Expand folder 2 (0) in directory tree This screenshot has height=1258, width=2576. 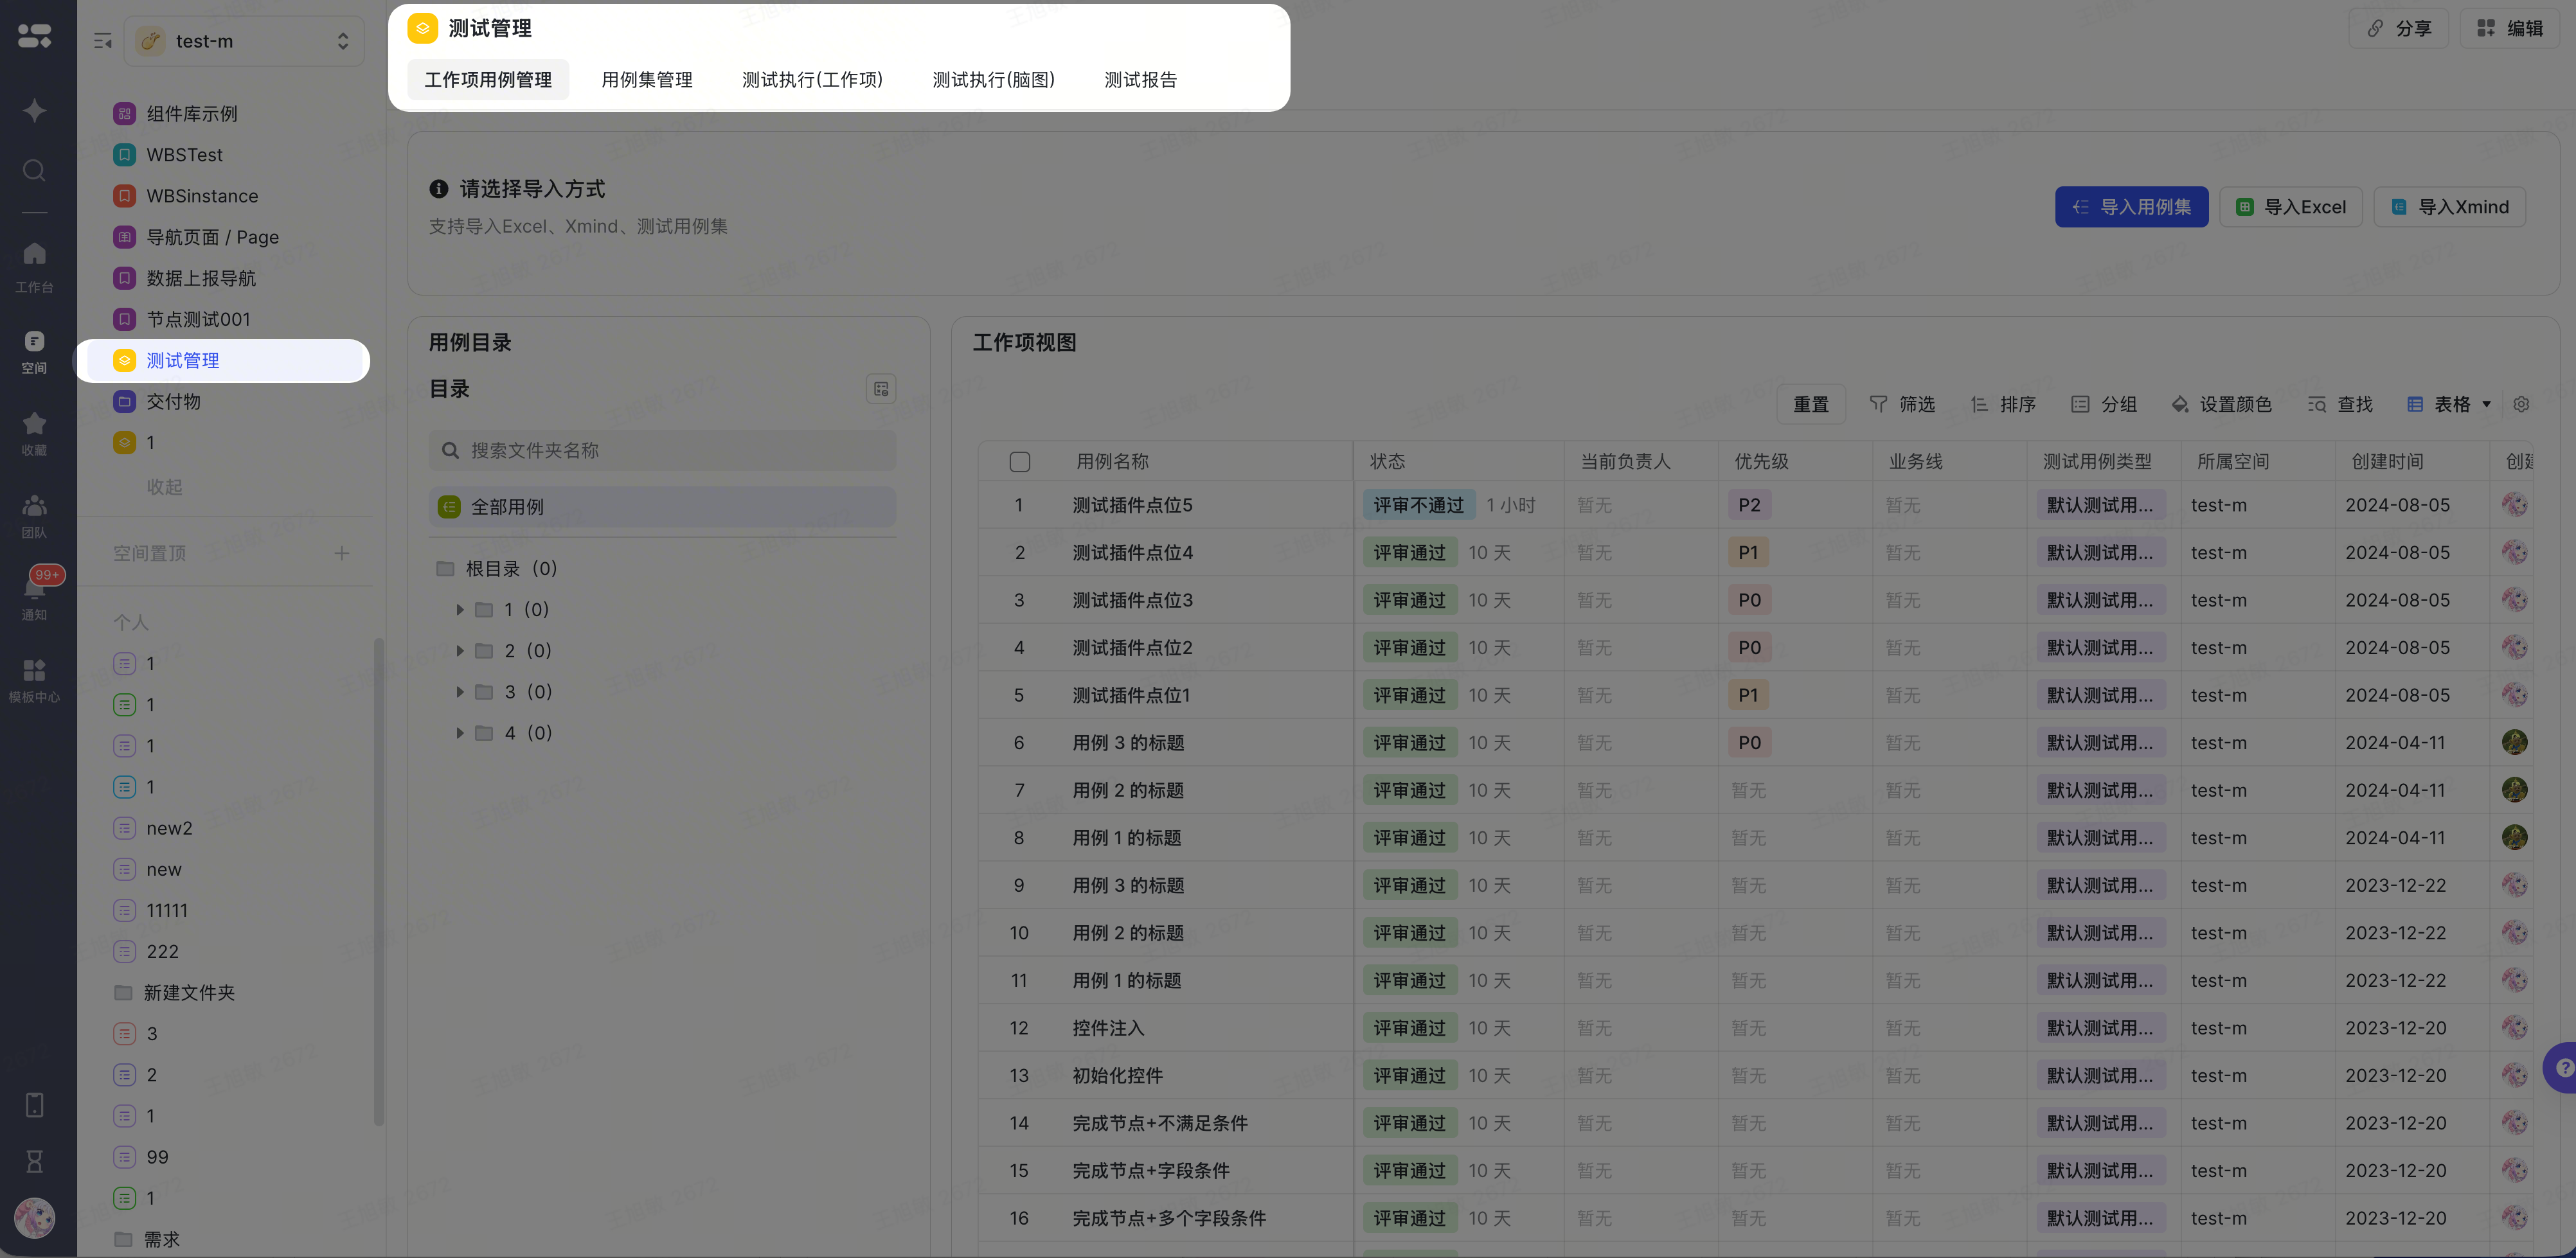click(459, 650)
